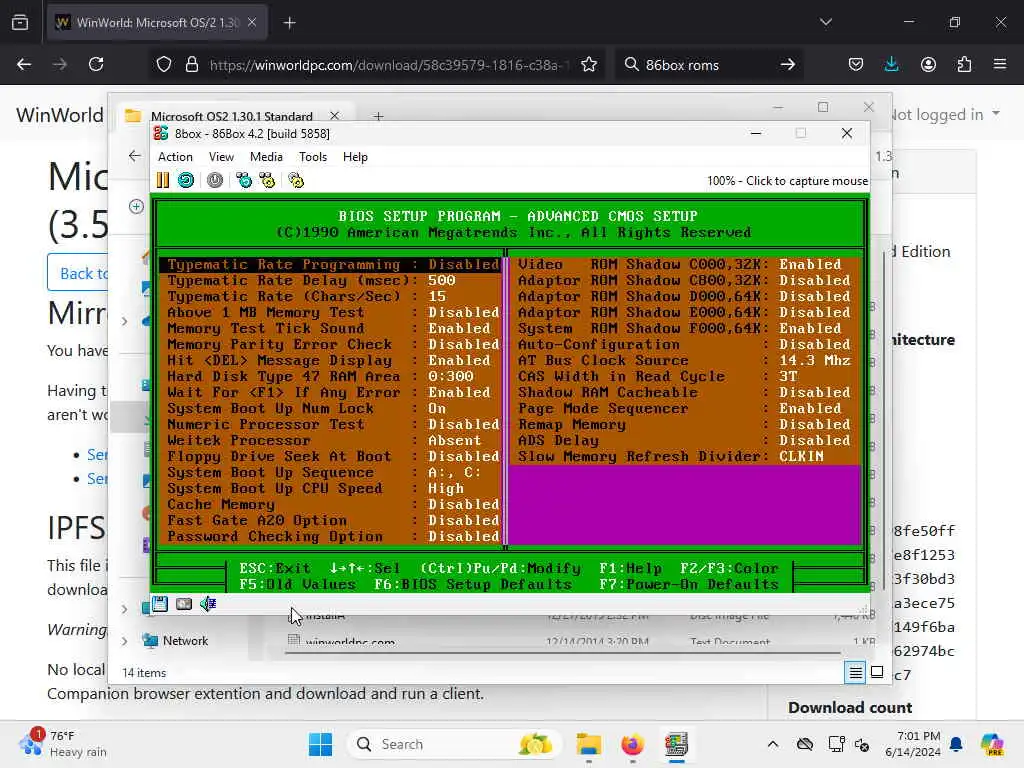Open Firefox downloads panel

coord(891,64)
